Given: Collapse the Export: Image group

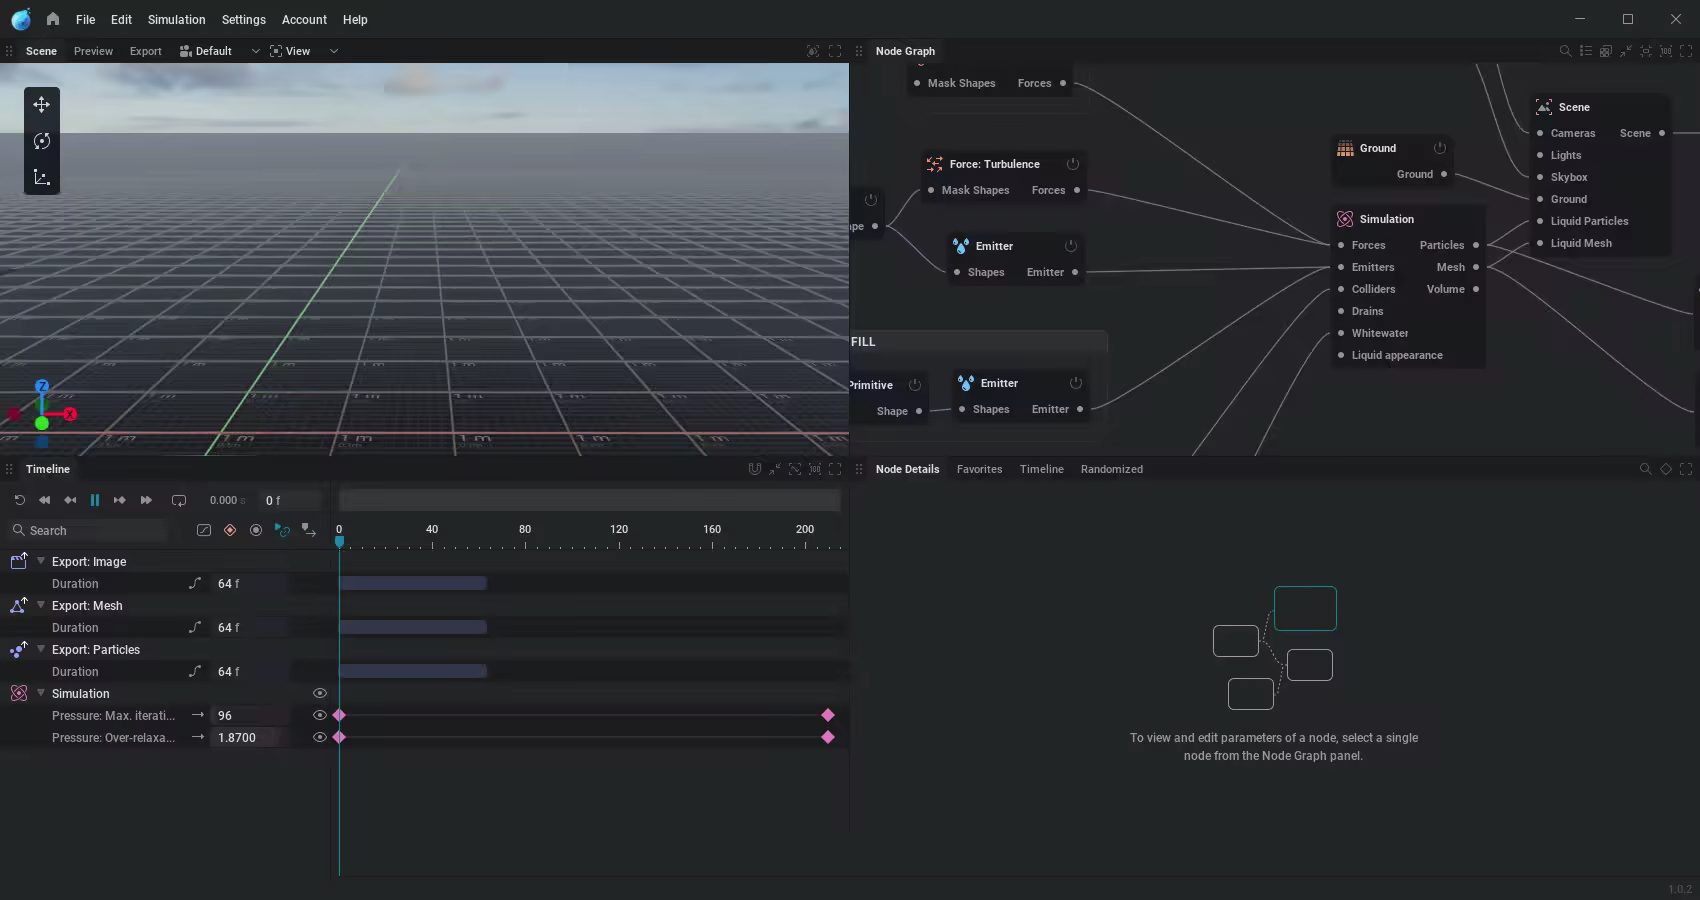Looking at the screenshot, I should (x=40, y=561).
